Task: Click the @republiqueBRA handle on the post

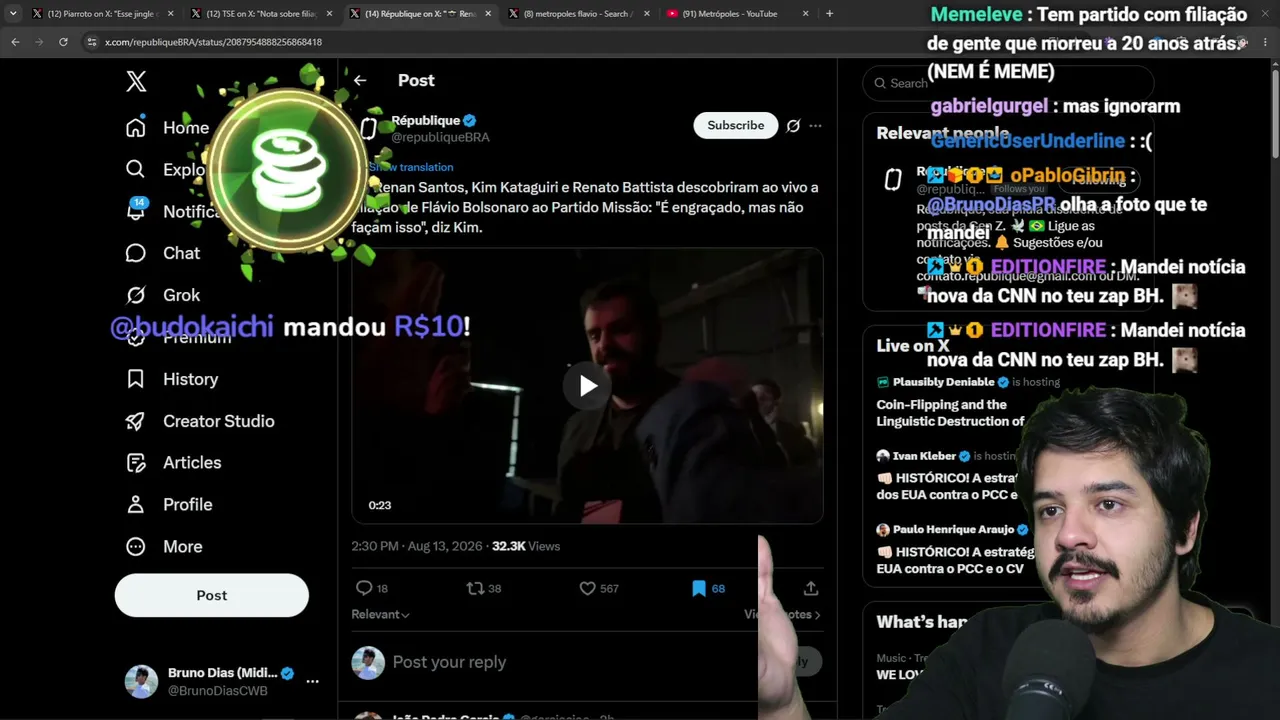Action: coord(440,137)
